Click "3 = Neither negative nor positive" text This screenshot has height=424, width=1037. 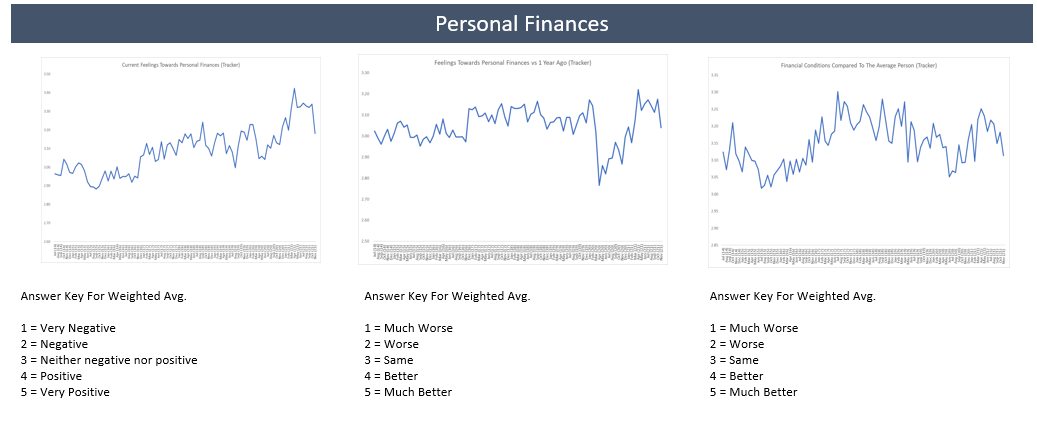point(109,360)
